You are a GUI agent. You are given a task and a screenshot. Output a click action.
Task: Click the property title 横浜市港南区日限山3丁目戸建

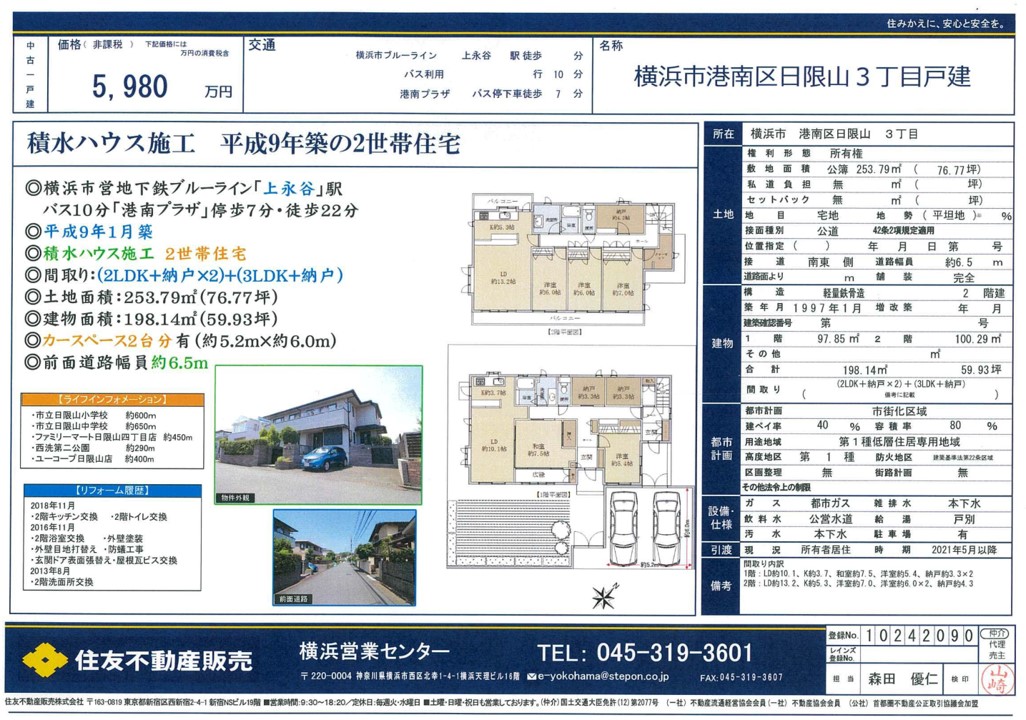click(x=802, y=78)
